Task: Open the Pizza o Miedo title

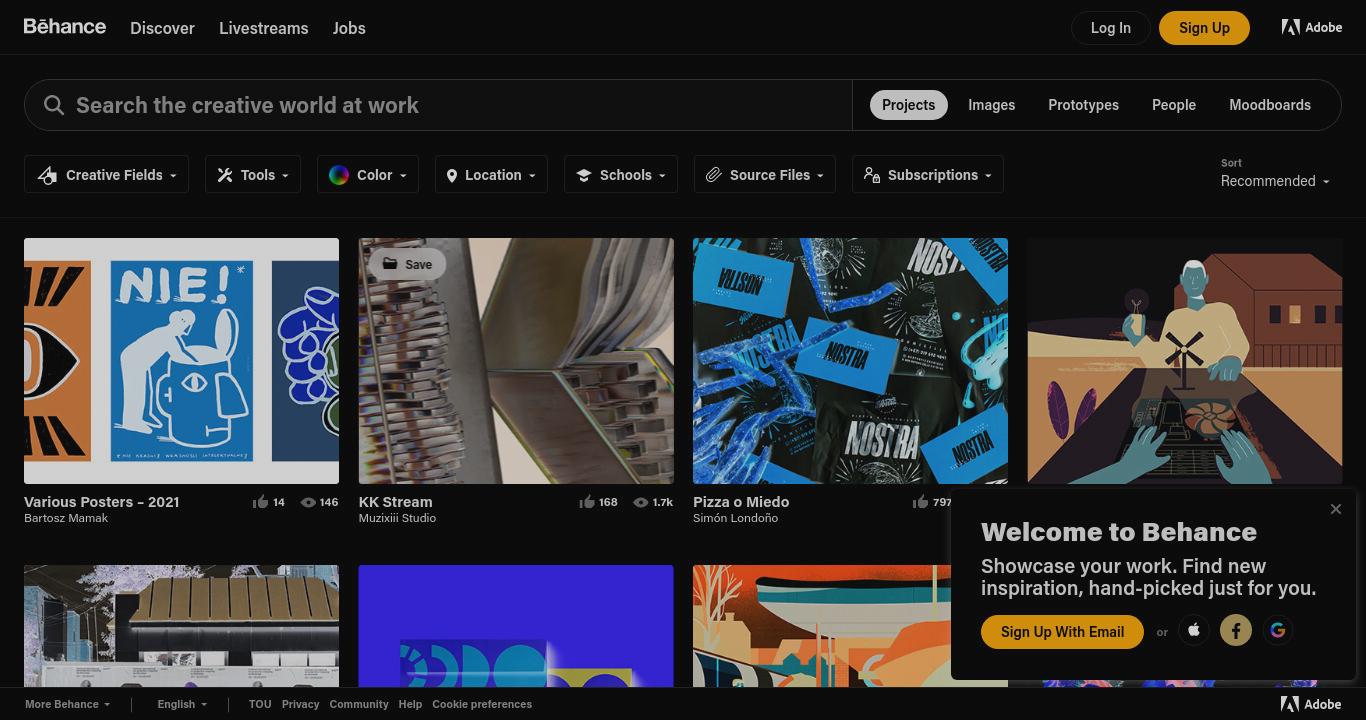Action: [x=741, y=502]
